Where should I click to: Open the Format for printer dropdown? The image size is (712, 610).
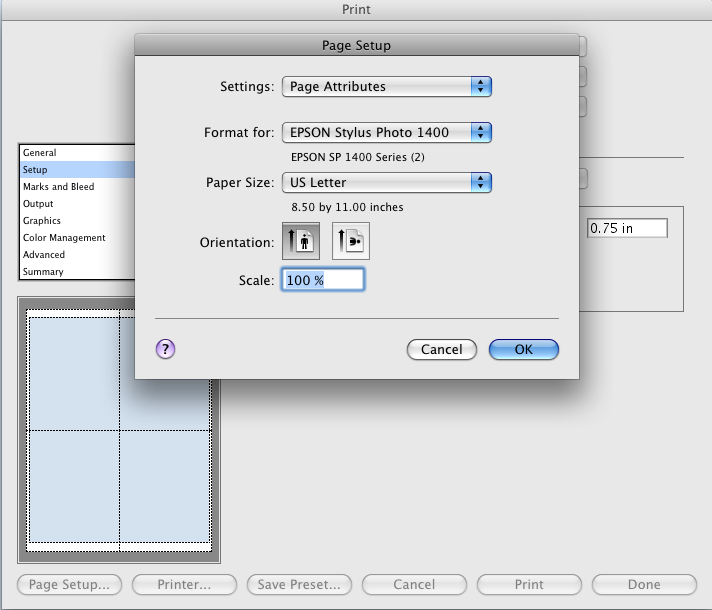386,132
